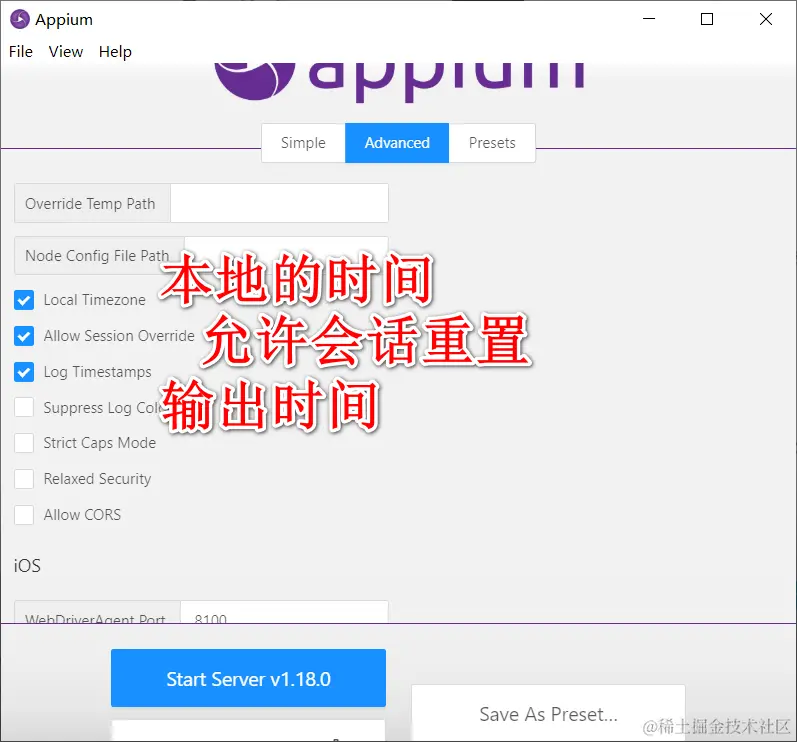Screen dimensions: 797x742
Task: Open the File menu
Action: [21, 51]
